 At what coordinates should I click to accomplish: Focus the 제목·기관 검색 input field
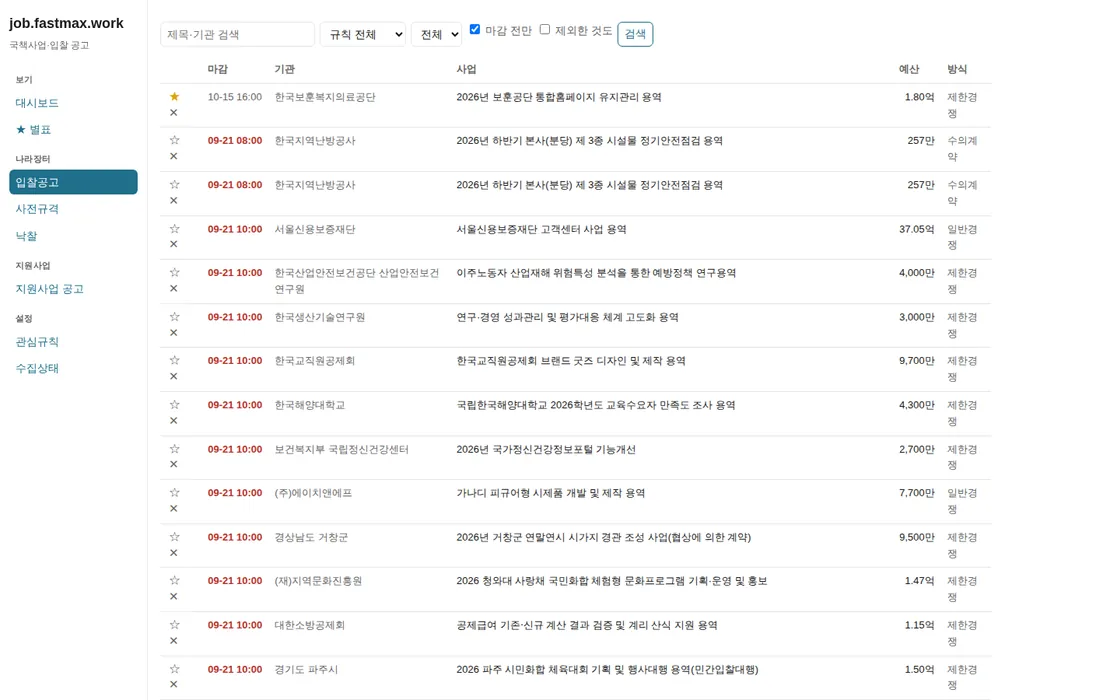237,34
